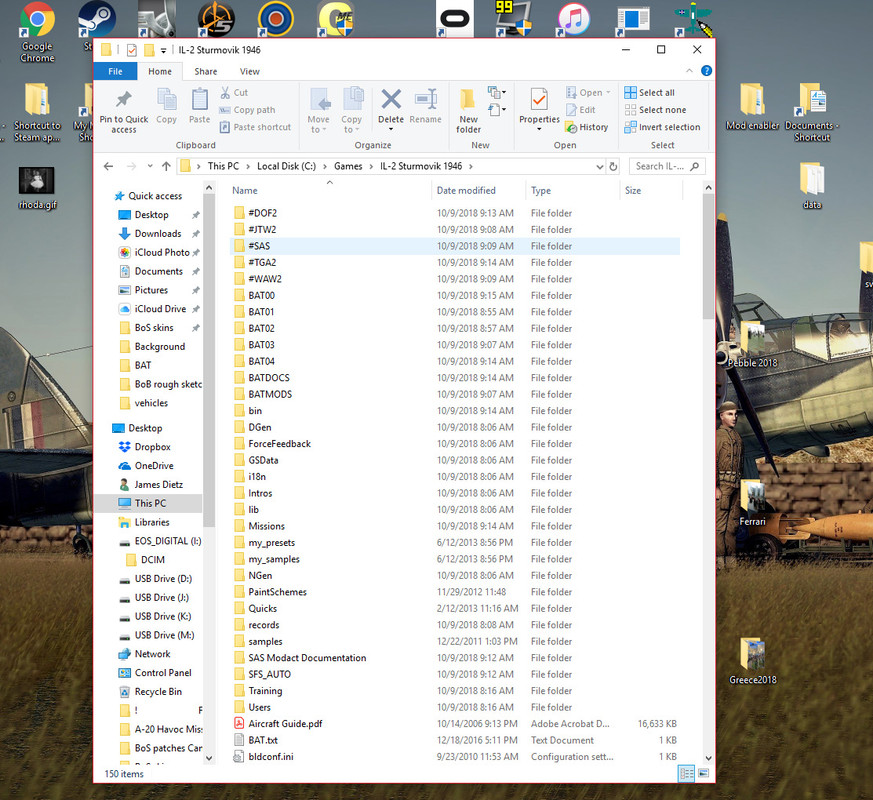This screenshot has height=800, width=873.
Task: Click Pin to Quick access icon
Action: point(124,100)
